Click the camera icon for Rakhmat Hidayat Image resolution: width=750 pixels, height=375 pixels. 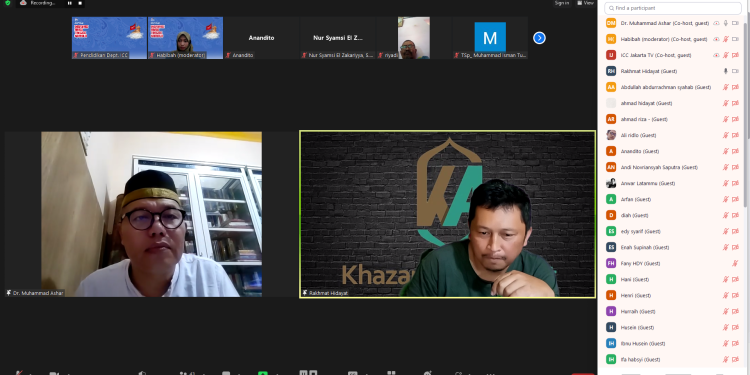[735, 71]
